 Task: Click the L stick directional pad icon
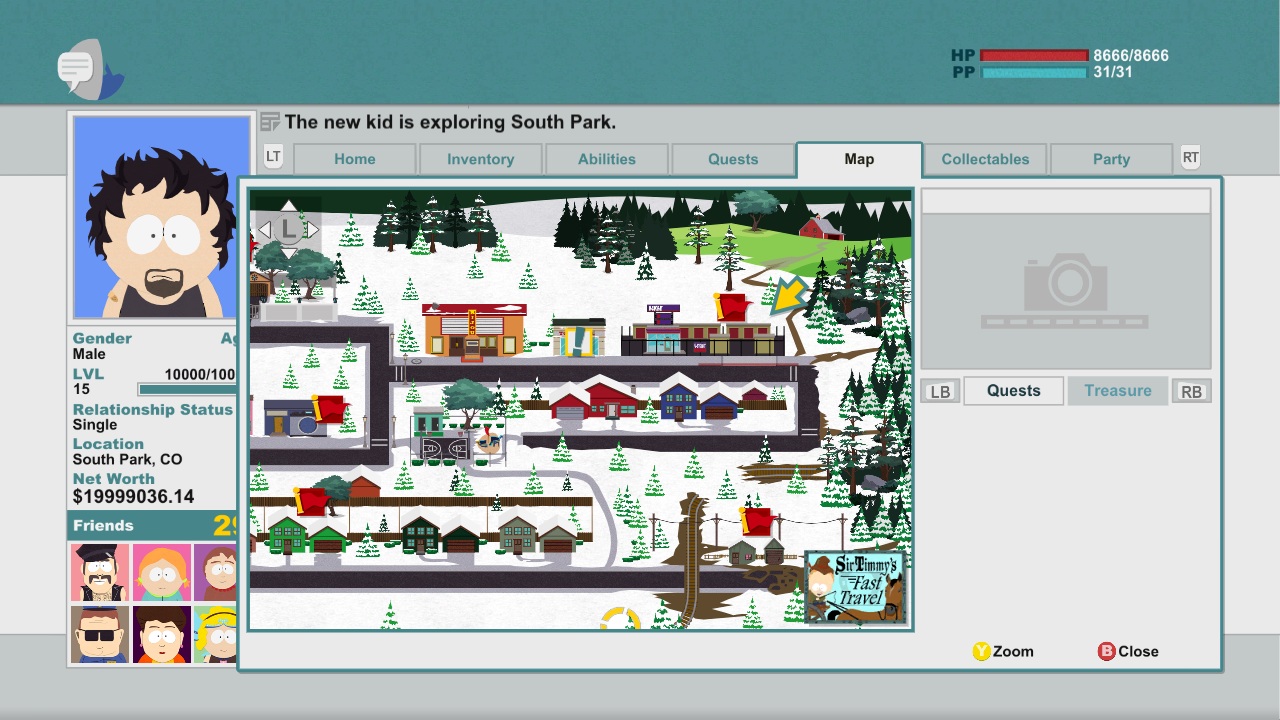[x=288, y=229]
